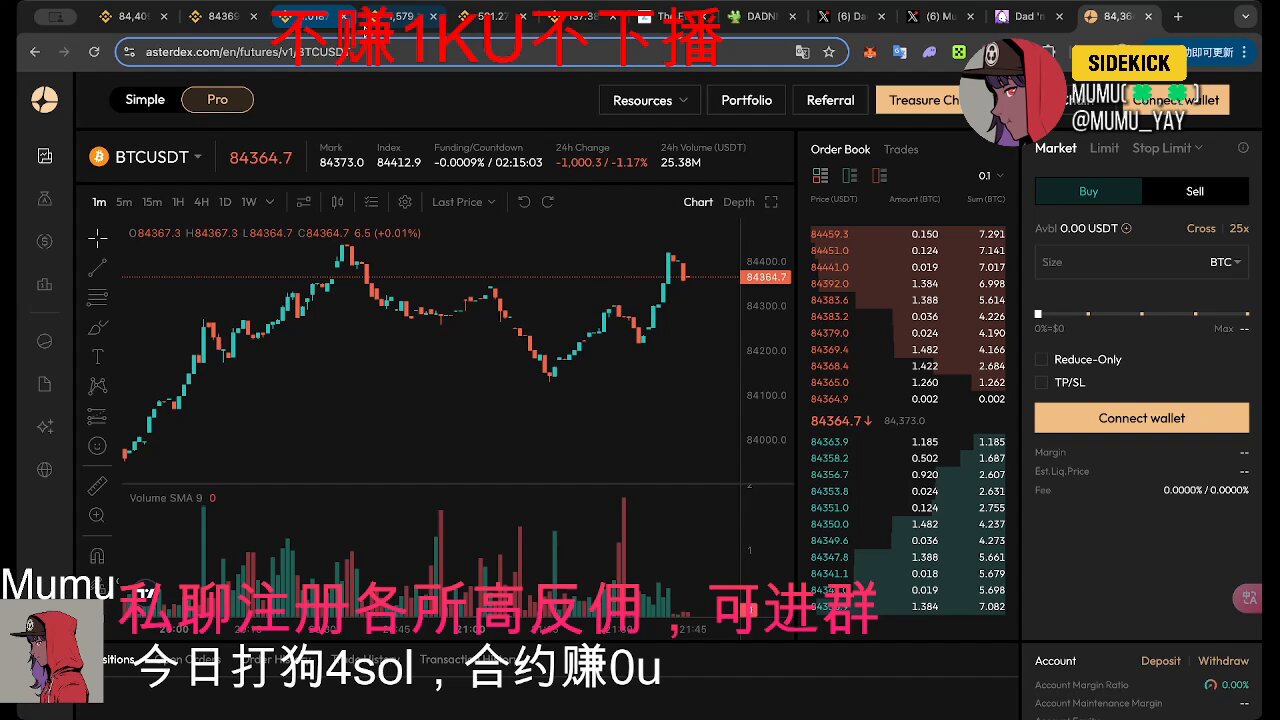
Task: Open the Aster logo home icon
Action: pyautogui.click(x=44, y=100)
